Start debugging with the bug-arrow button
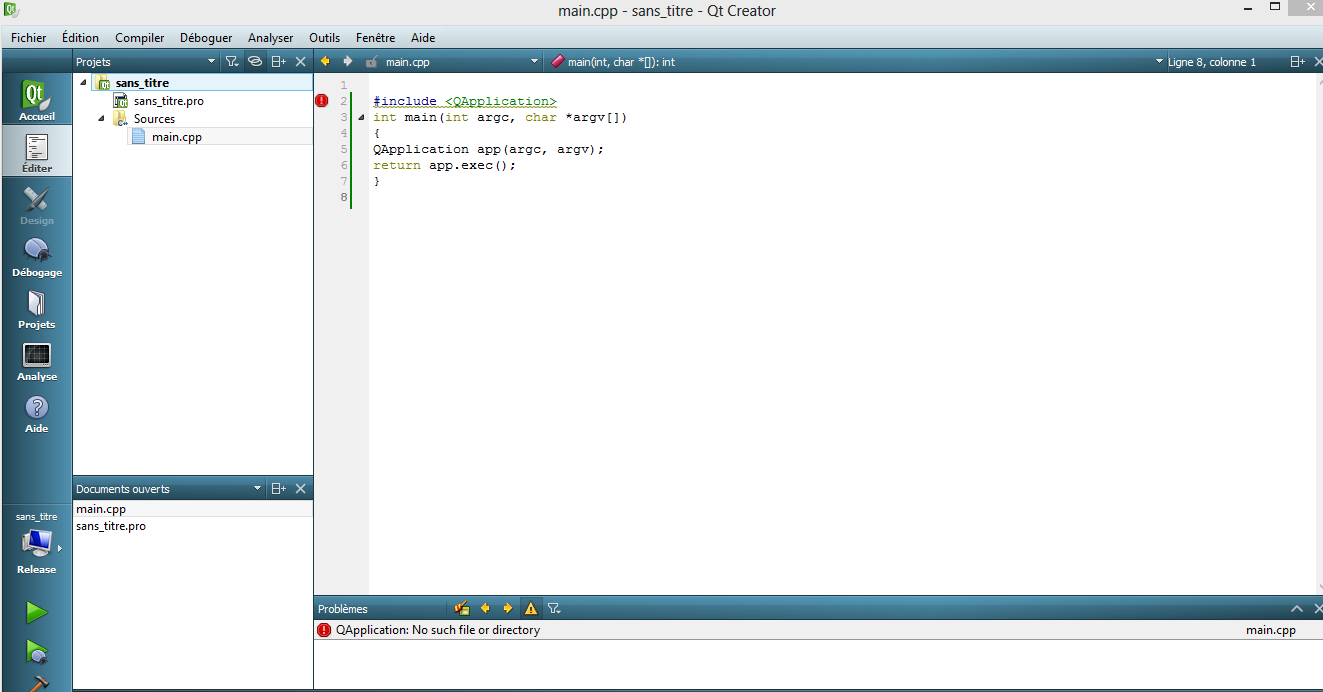Viewport: 1323px width, 692px height. tap(36, 652)
